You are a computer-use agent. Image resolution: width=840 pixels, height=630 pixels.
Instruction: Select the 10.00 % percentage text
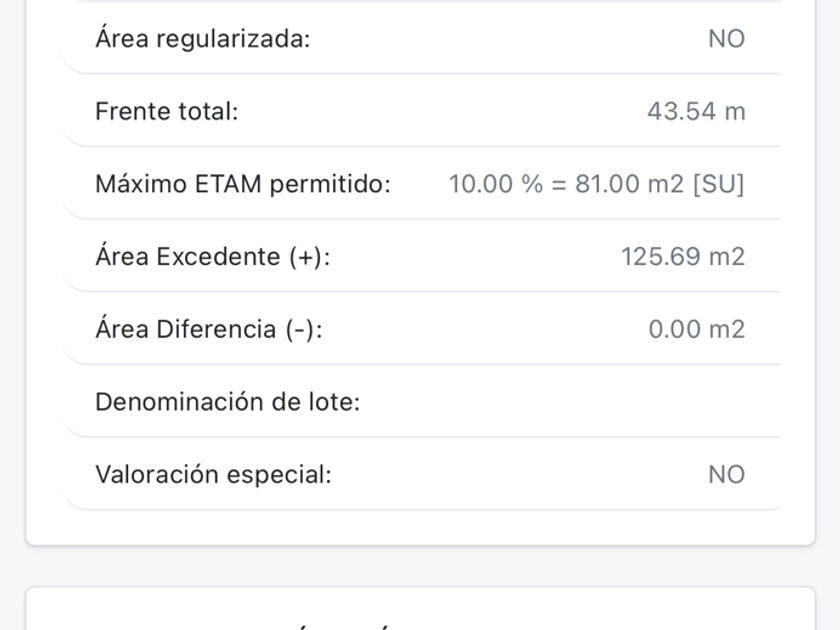(495, 184)
